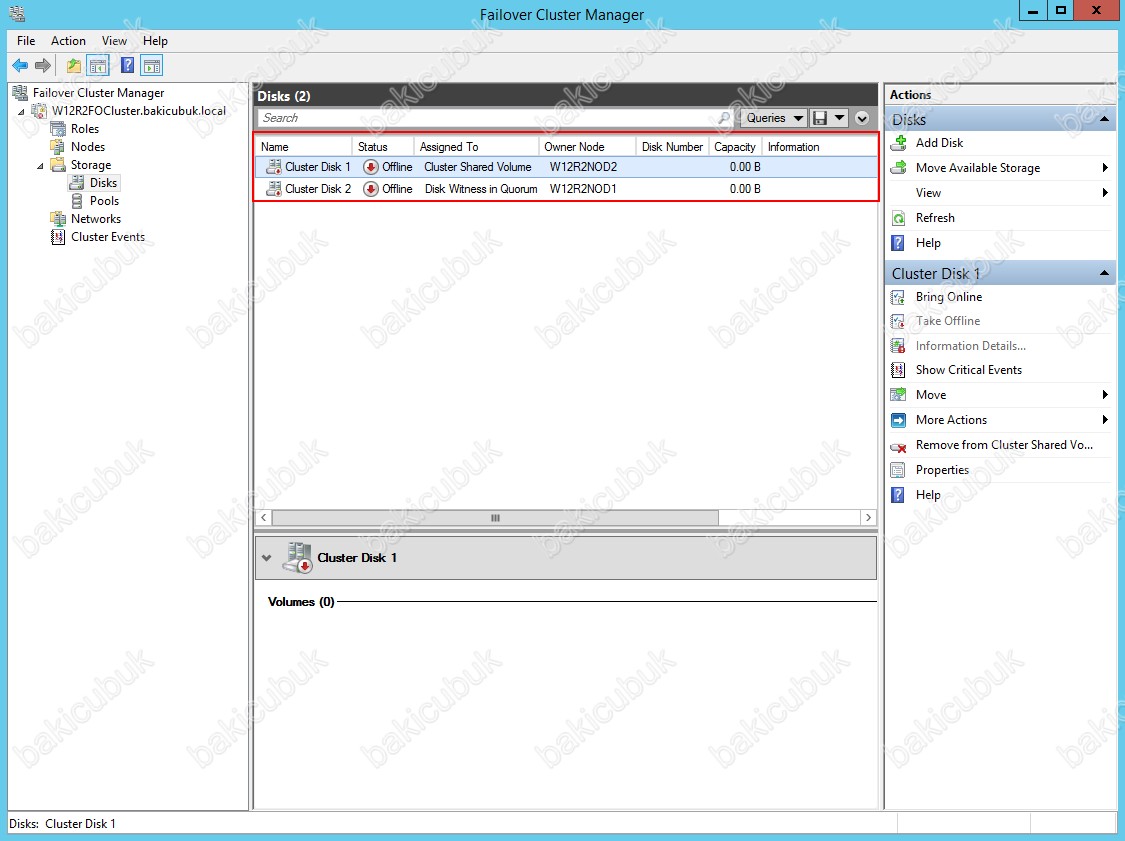Click the Cluster Disk 1 row icon
The height and width of the screenshot is (841, 1125).
click(x=274, y=167)
